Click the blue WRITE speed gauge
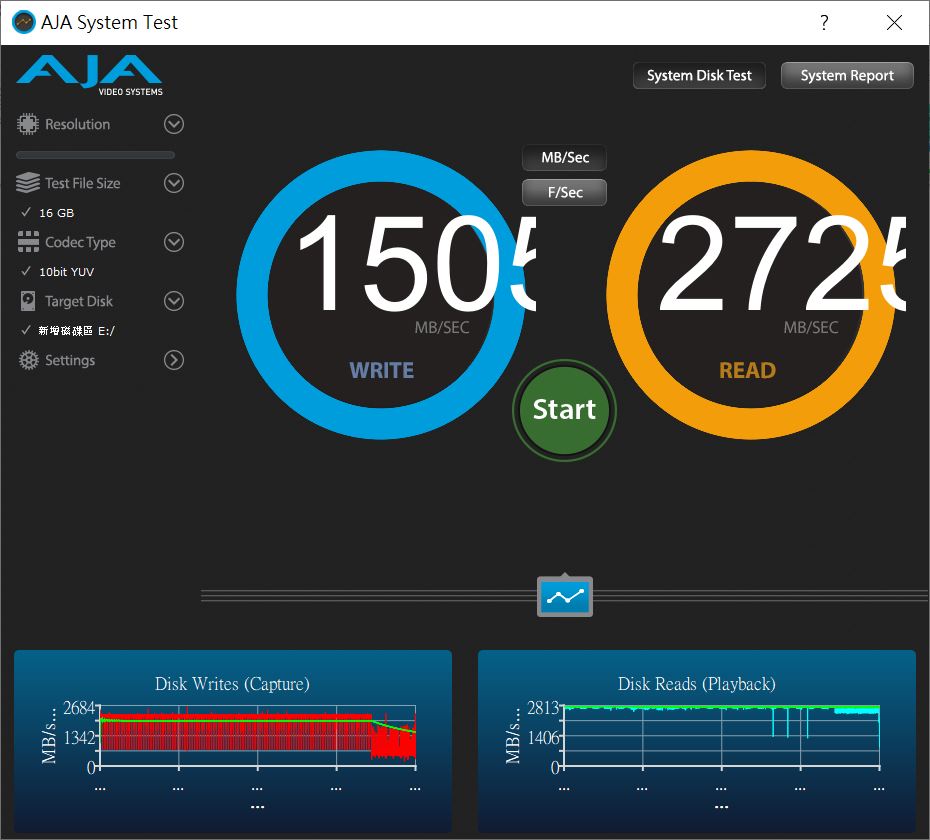The height and width of the screenshot is (840, 930). [381, 295]
